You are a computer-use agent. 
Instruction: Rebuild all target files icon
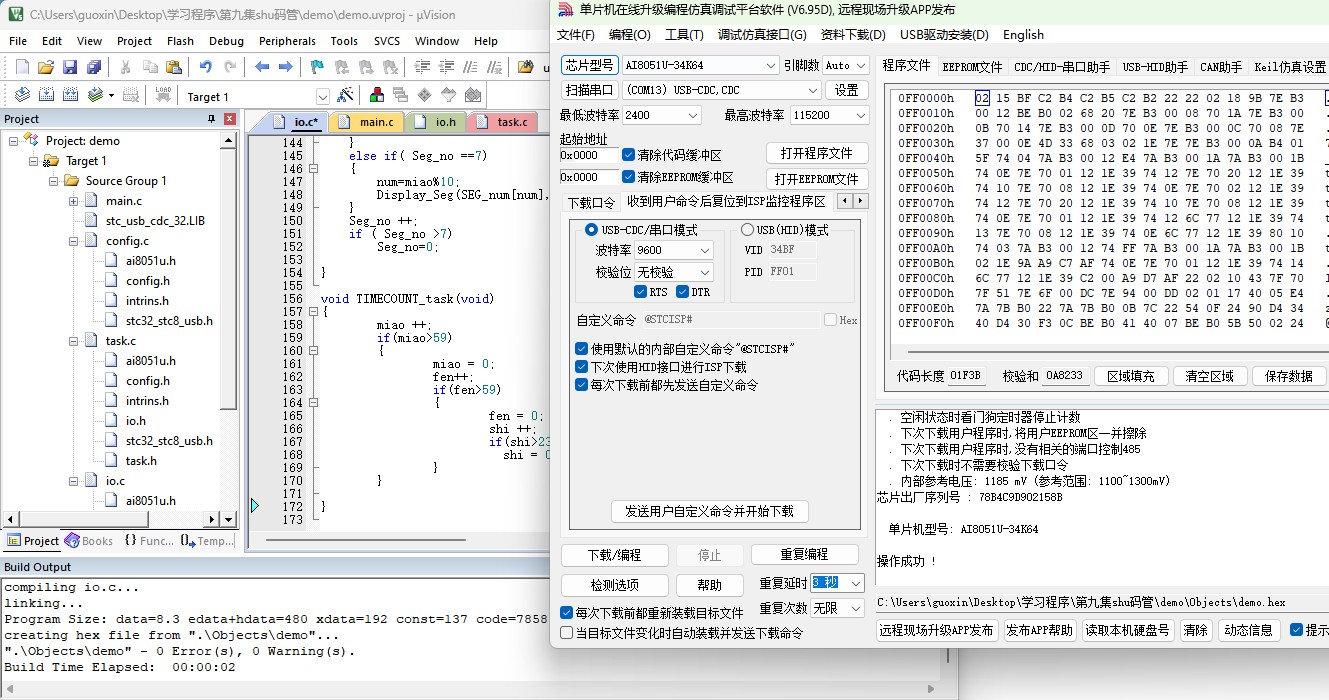click(70, 96)
